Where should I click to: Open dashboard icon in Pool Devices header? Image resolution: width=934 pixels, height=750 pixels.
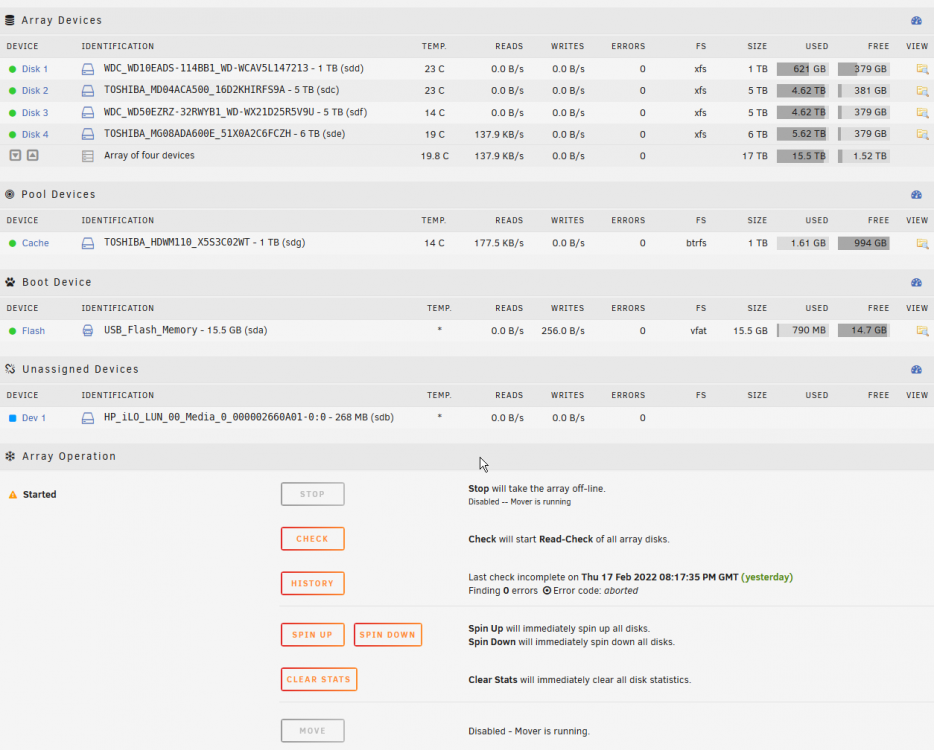(916, 195)
